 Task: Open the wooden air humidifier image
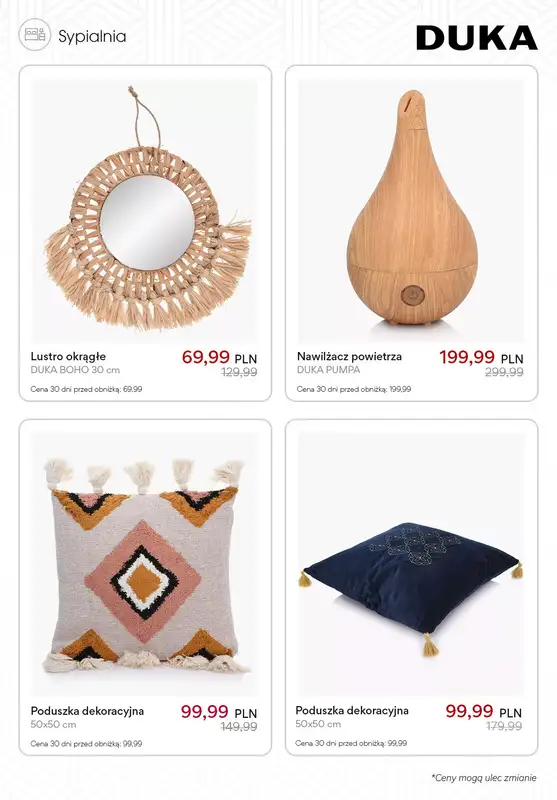[x=411, y=210]
